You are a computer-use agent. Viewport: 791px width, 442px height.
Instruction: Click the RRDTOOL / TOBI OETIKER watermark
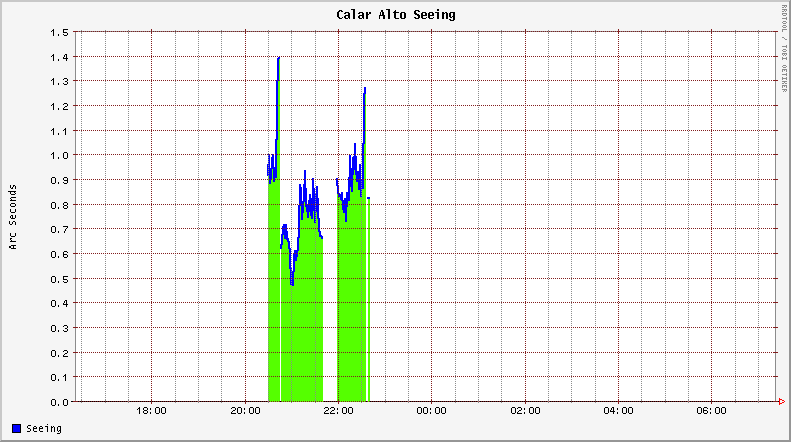tap(782, 50)
